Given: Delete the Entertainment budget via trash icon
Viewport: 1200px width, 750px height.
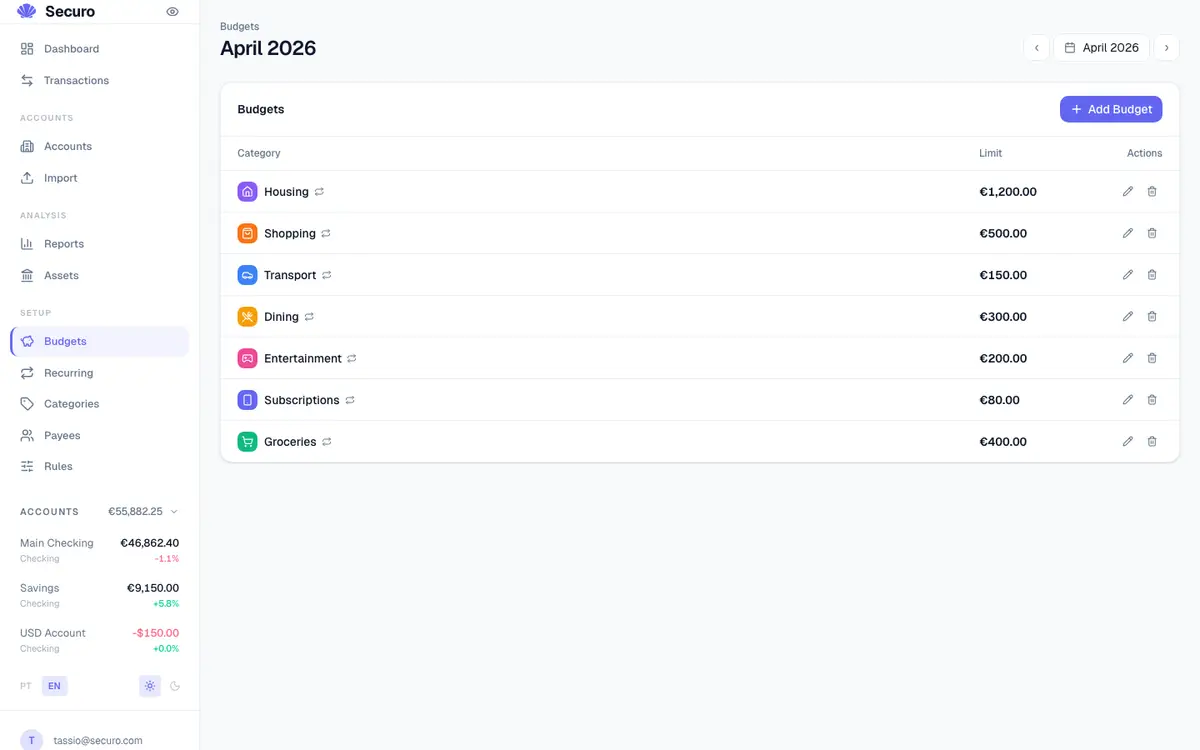Looking at the screenshot, I should (x=1152, y=358).
